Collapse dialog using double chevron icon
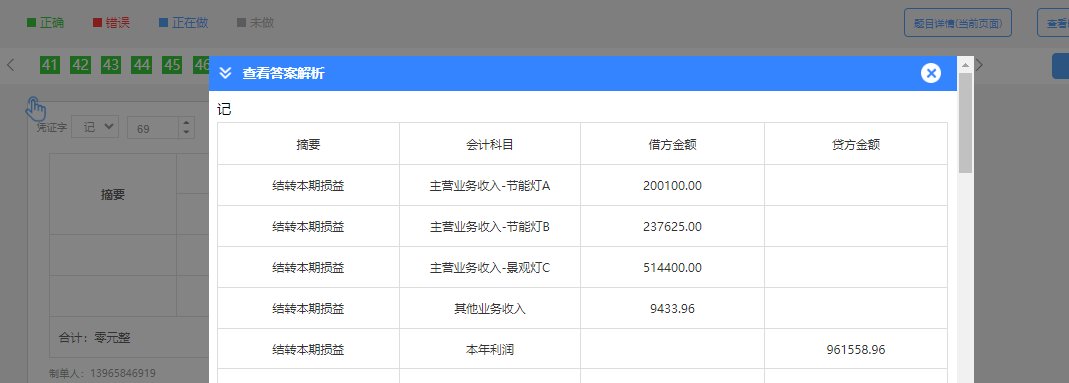The width and height of the screenshot is (1069, 383). click(x=226, y=73)
